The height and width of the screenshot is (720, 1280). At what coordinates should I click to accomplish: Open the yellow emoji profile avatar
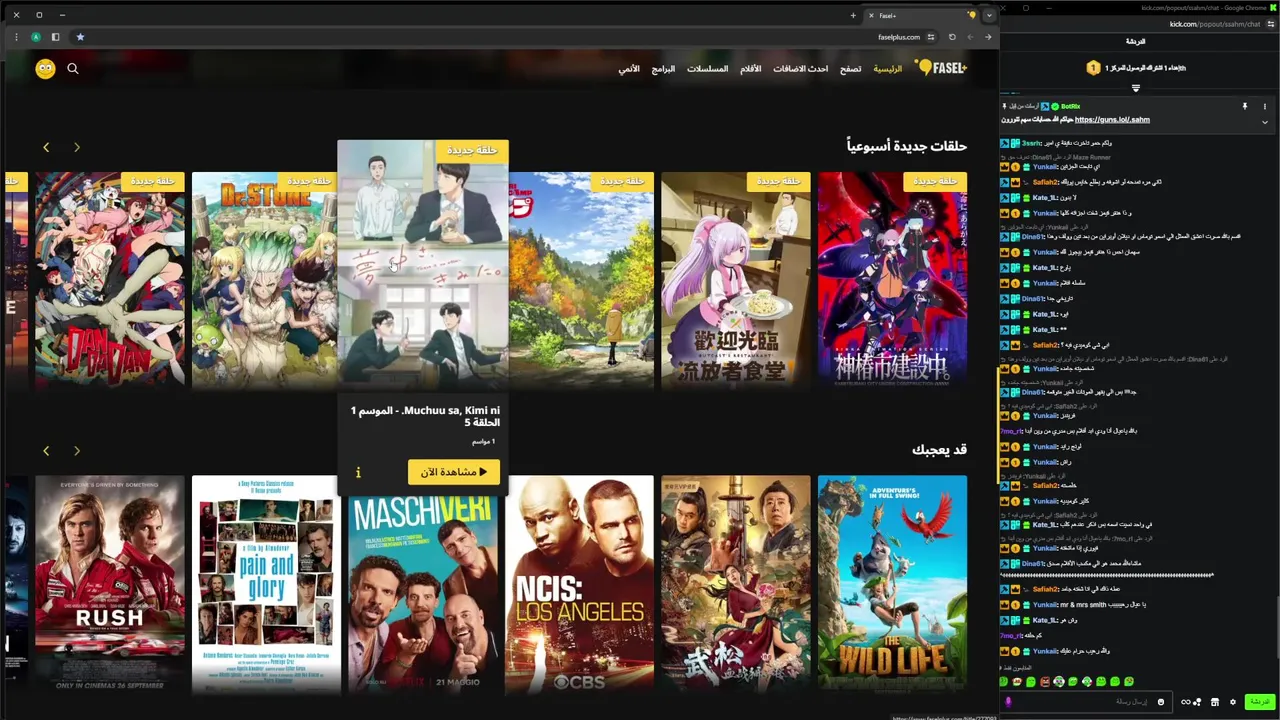tap(45, 69)
